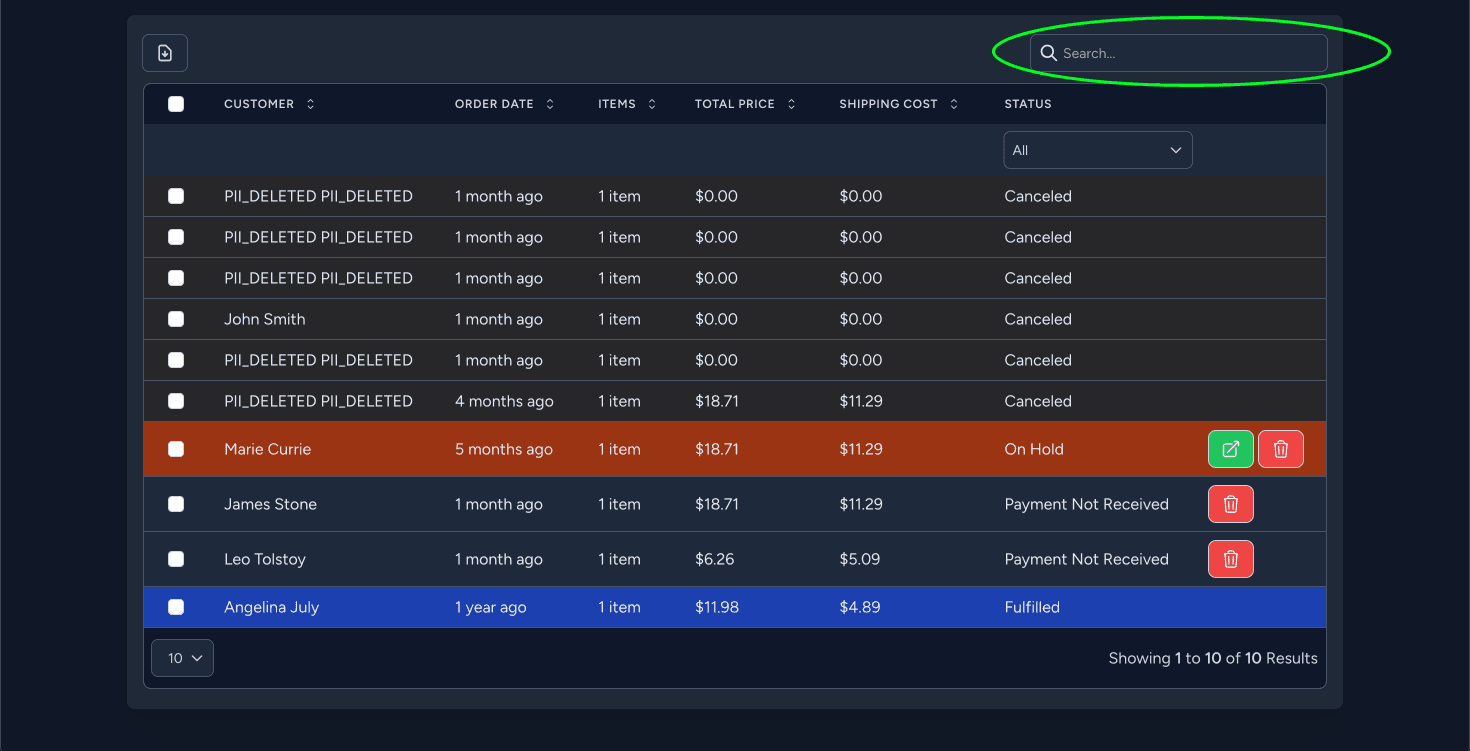Screen dimensions: 1470x751
Task: Open the rows-per-page dropdown showing 10
Action: click(181, 658)
